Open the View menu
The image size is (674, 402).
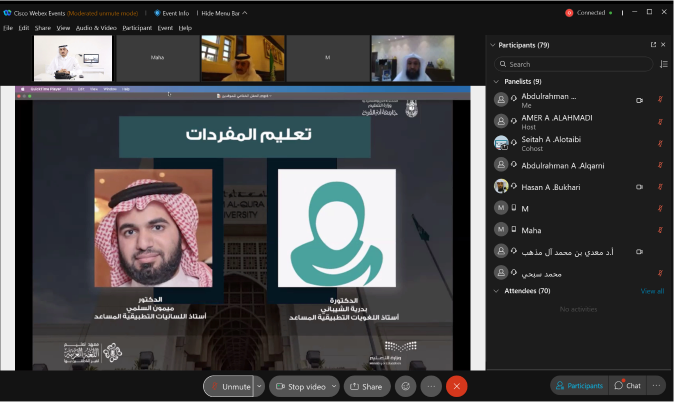(63, 28)
